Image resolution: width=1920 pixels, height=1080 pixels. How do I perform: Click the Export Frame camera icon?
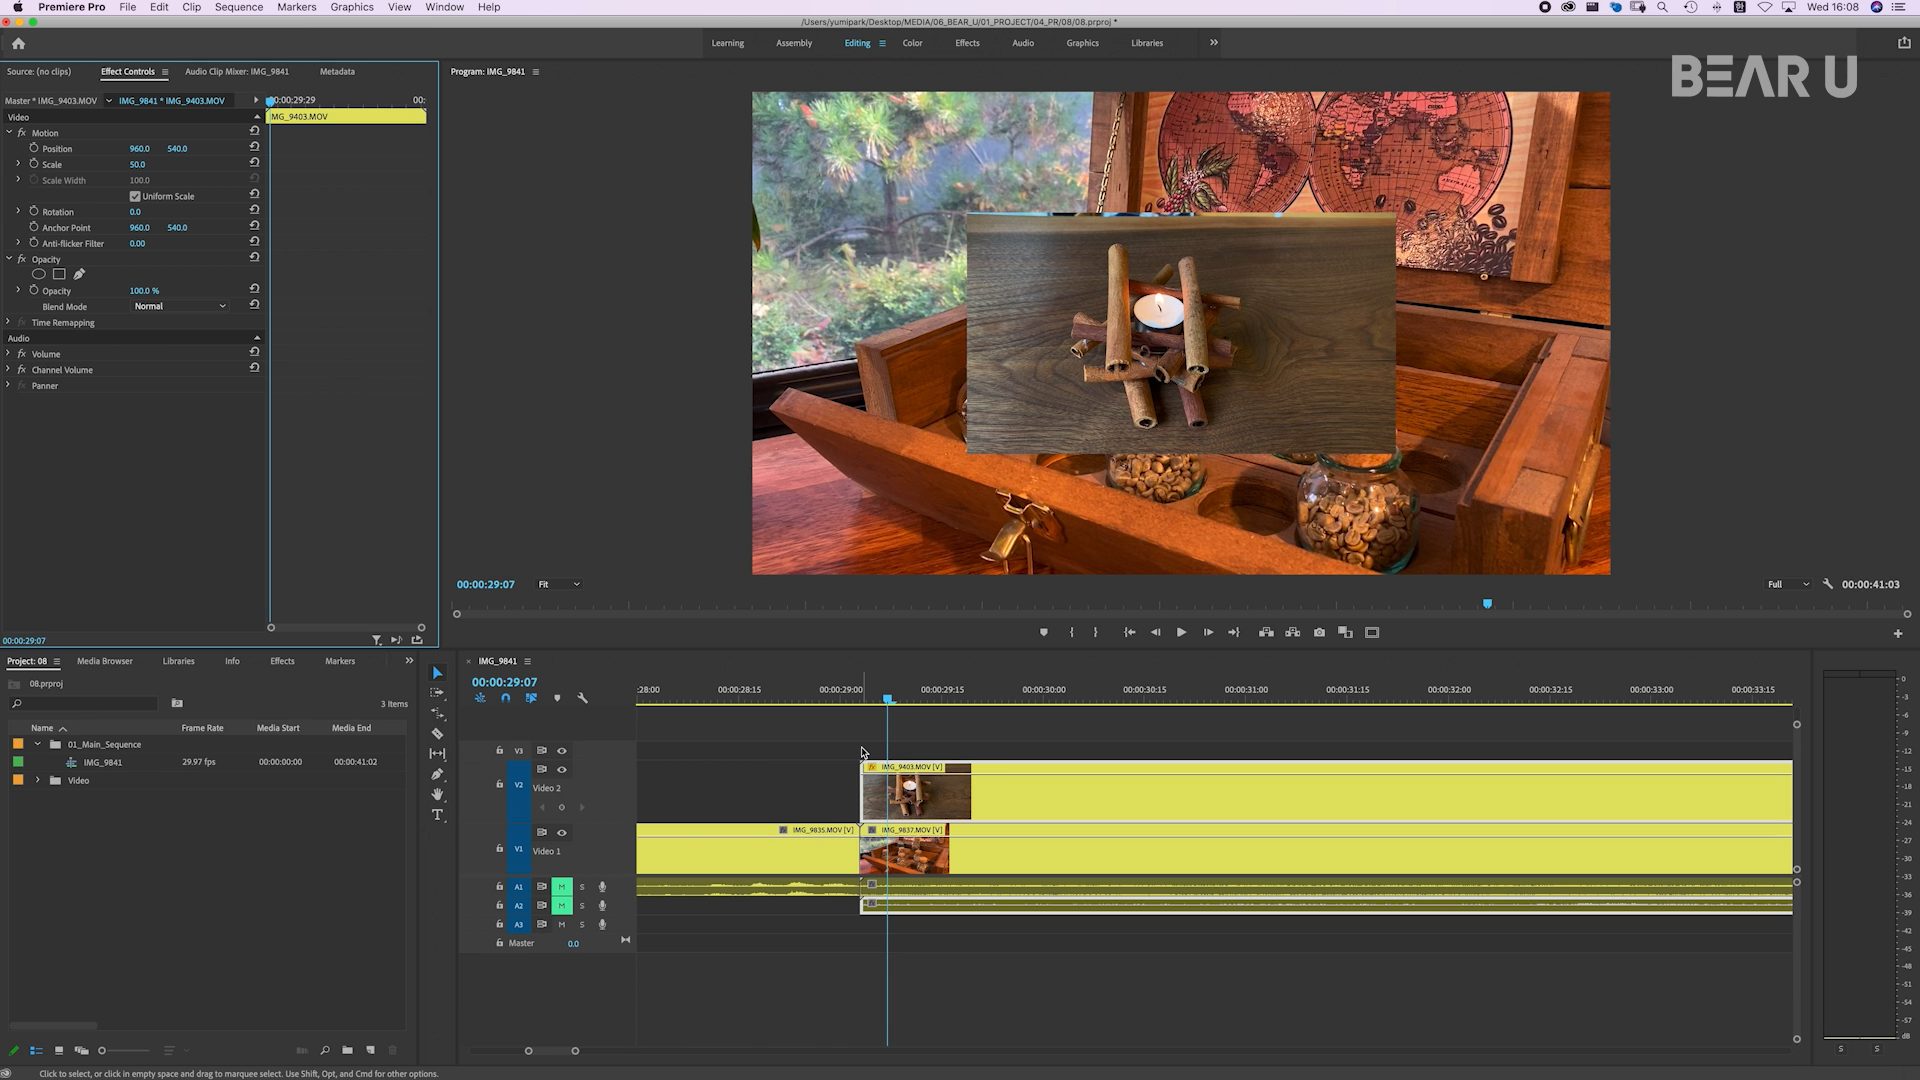[1319, 632]
